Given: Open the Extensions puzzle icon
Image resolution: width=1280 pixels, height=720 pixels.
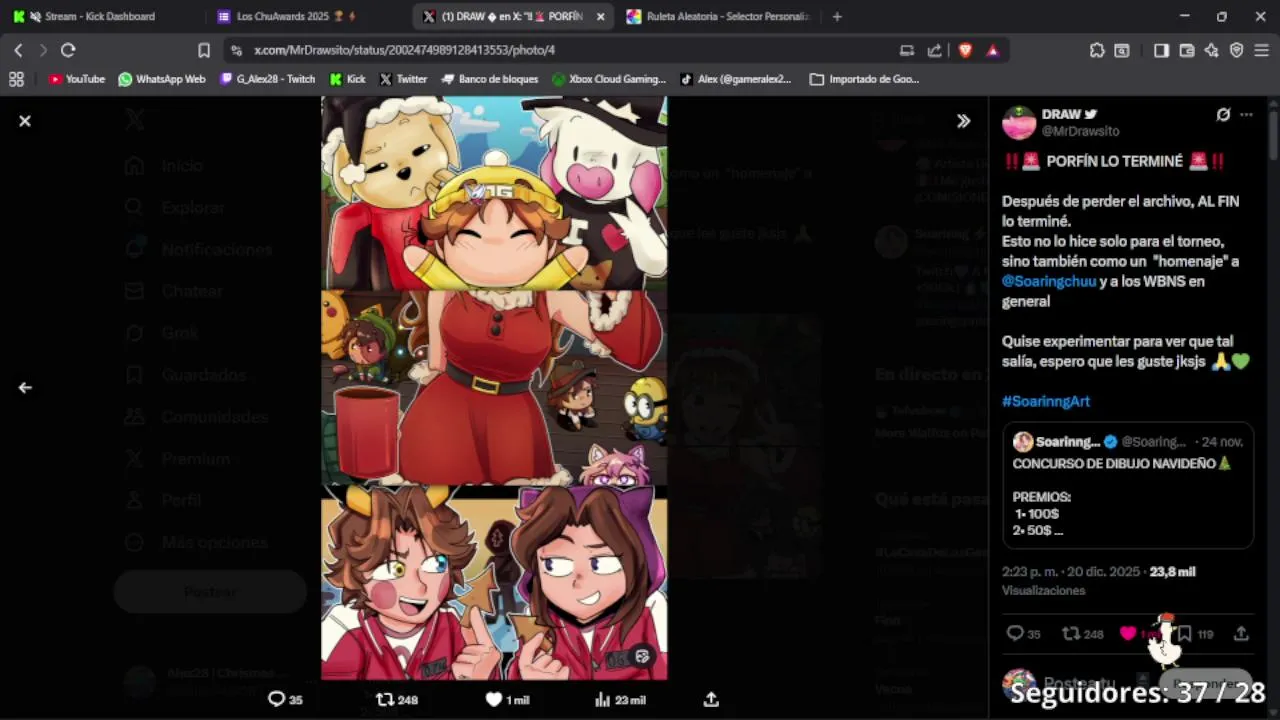Looking at the screenshot, I should coord(1097,50).
